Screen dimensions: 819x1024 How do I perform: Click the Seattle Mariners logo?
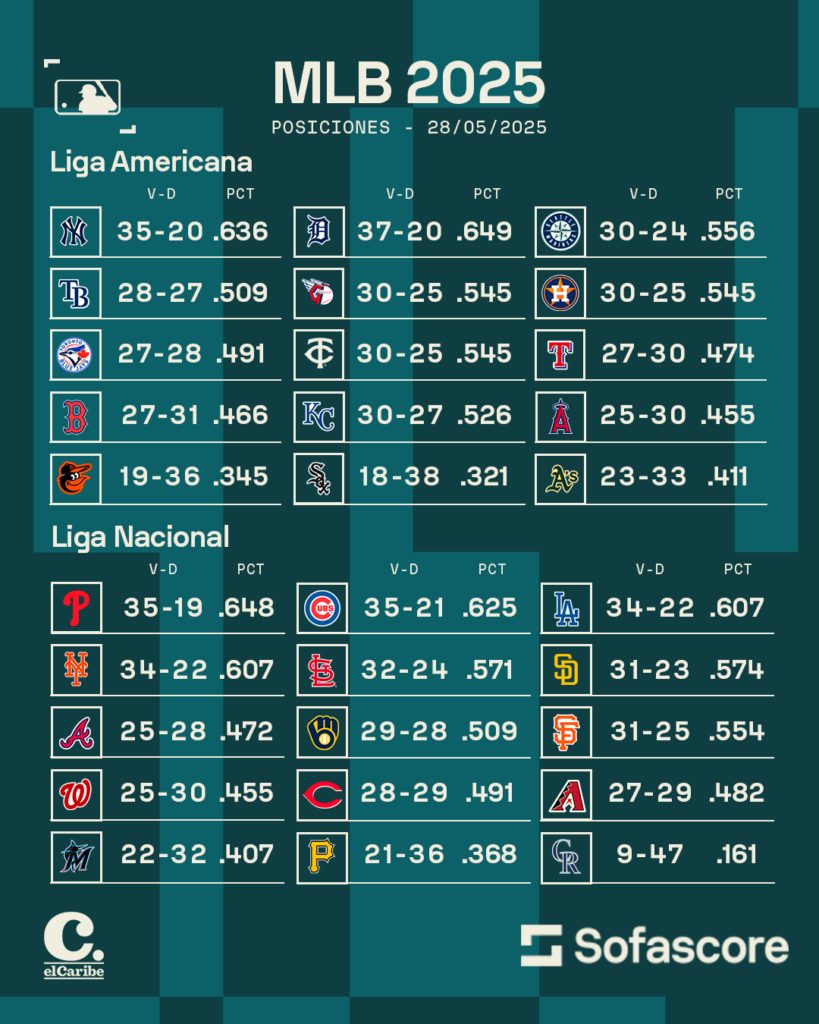pos(560,232)
